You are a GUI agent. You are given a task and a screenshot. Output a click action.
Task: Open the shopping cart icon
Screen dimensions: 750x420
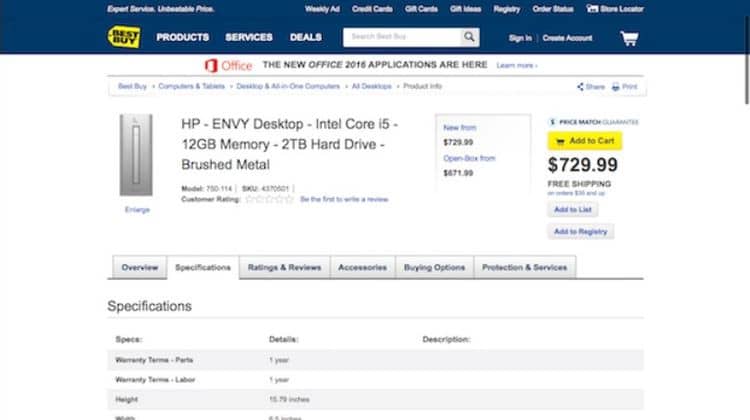click(629, 38)
